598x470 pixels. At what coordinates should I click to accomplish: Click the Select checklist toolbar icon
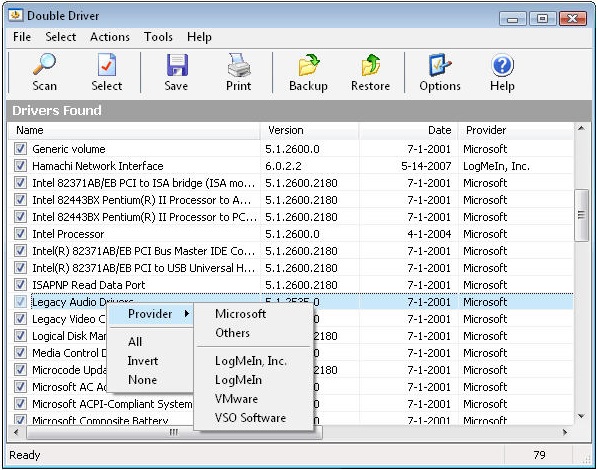[x=106, y=64]
